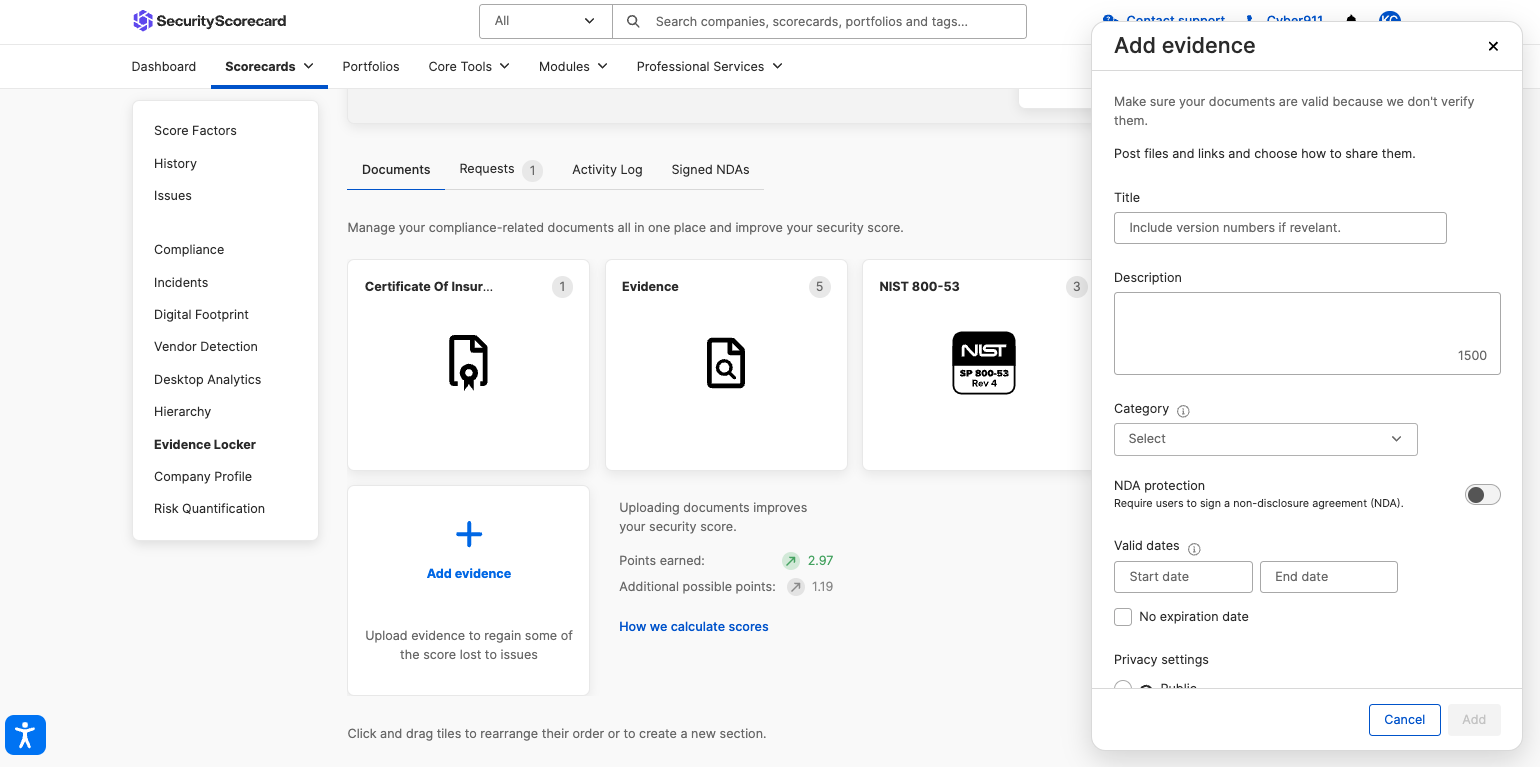Expand the All search filter dropdown
1540x767 pixels.
[545, 21]
